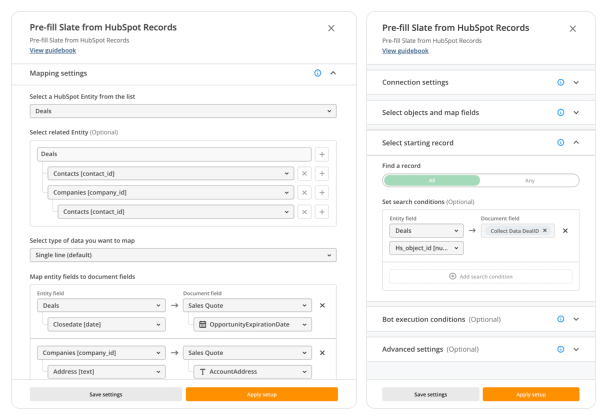Viewport: 608px width, 420px height.
Task: Open the Hs_object_id field dropdown
Action: click(x=426, y=248)
